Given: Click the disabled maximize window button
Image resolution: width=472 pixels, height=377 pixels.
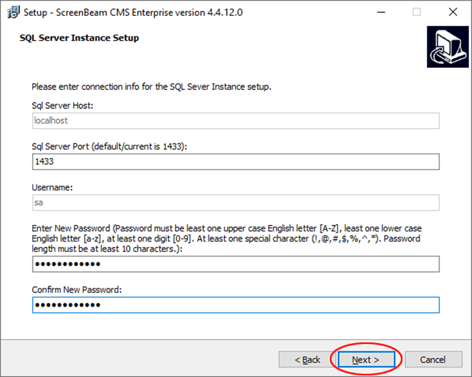Looking at the screenshot, I should tap(417, 12).
